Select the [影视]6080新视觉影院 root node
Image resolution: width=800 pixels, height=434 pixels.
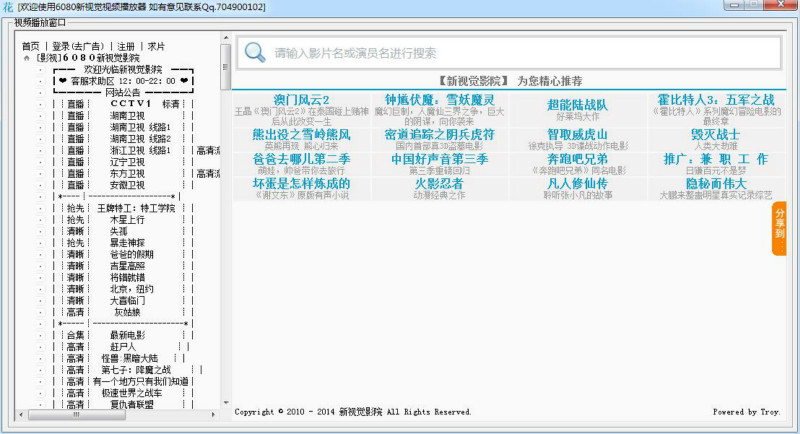point(88,58)
